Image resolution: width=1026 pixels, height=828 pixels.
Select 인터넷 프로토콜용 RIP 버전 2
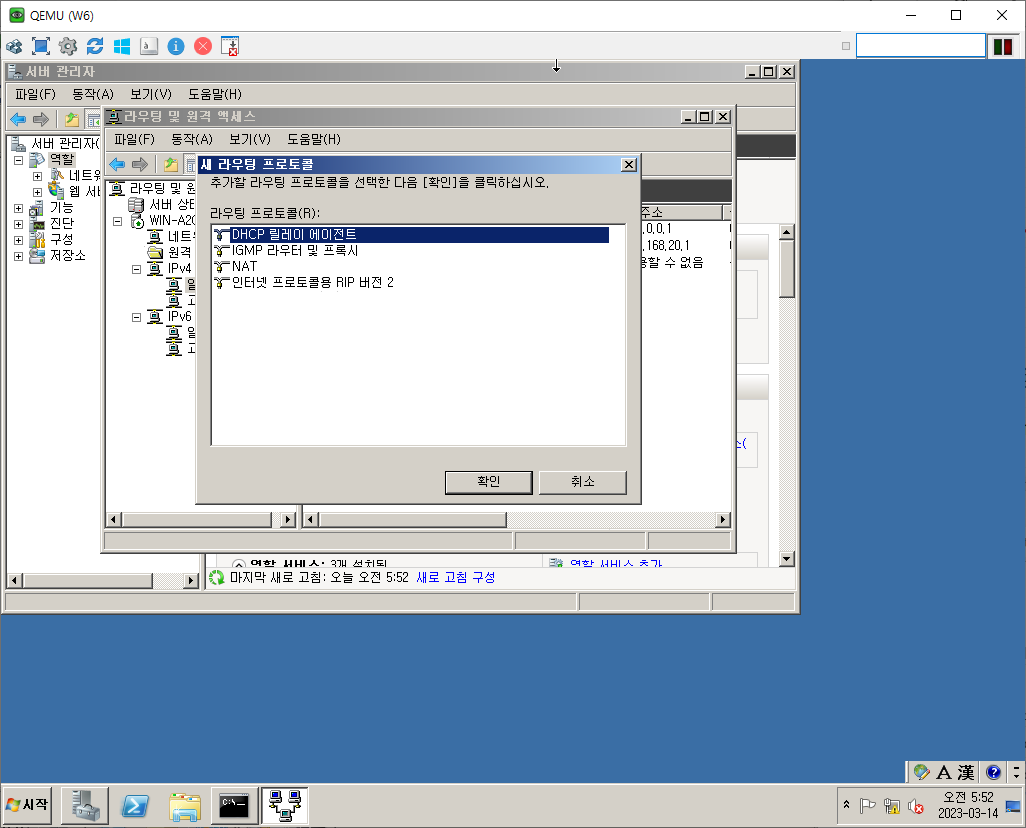[x=304, y=282]
